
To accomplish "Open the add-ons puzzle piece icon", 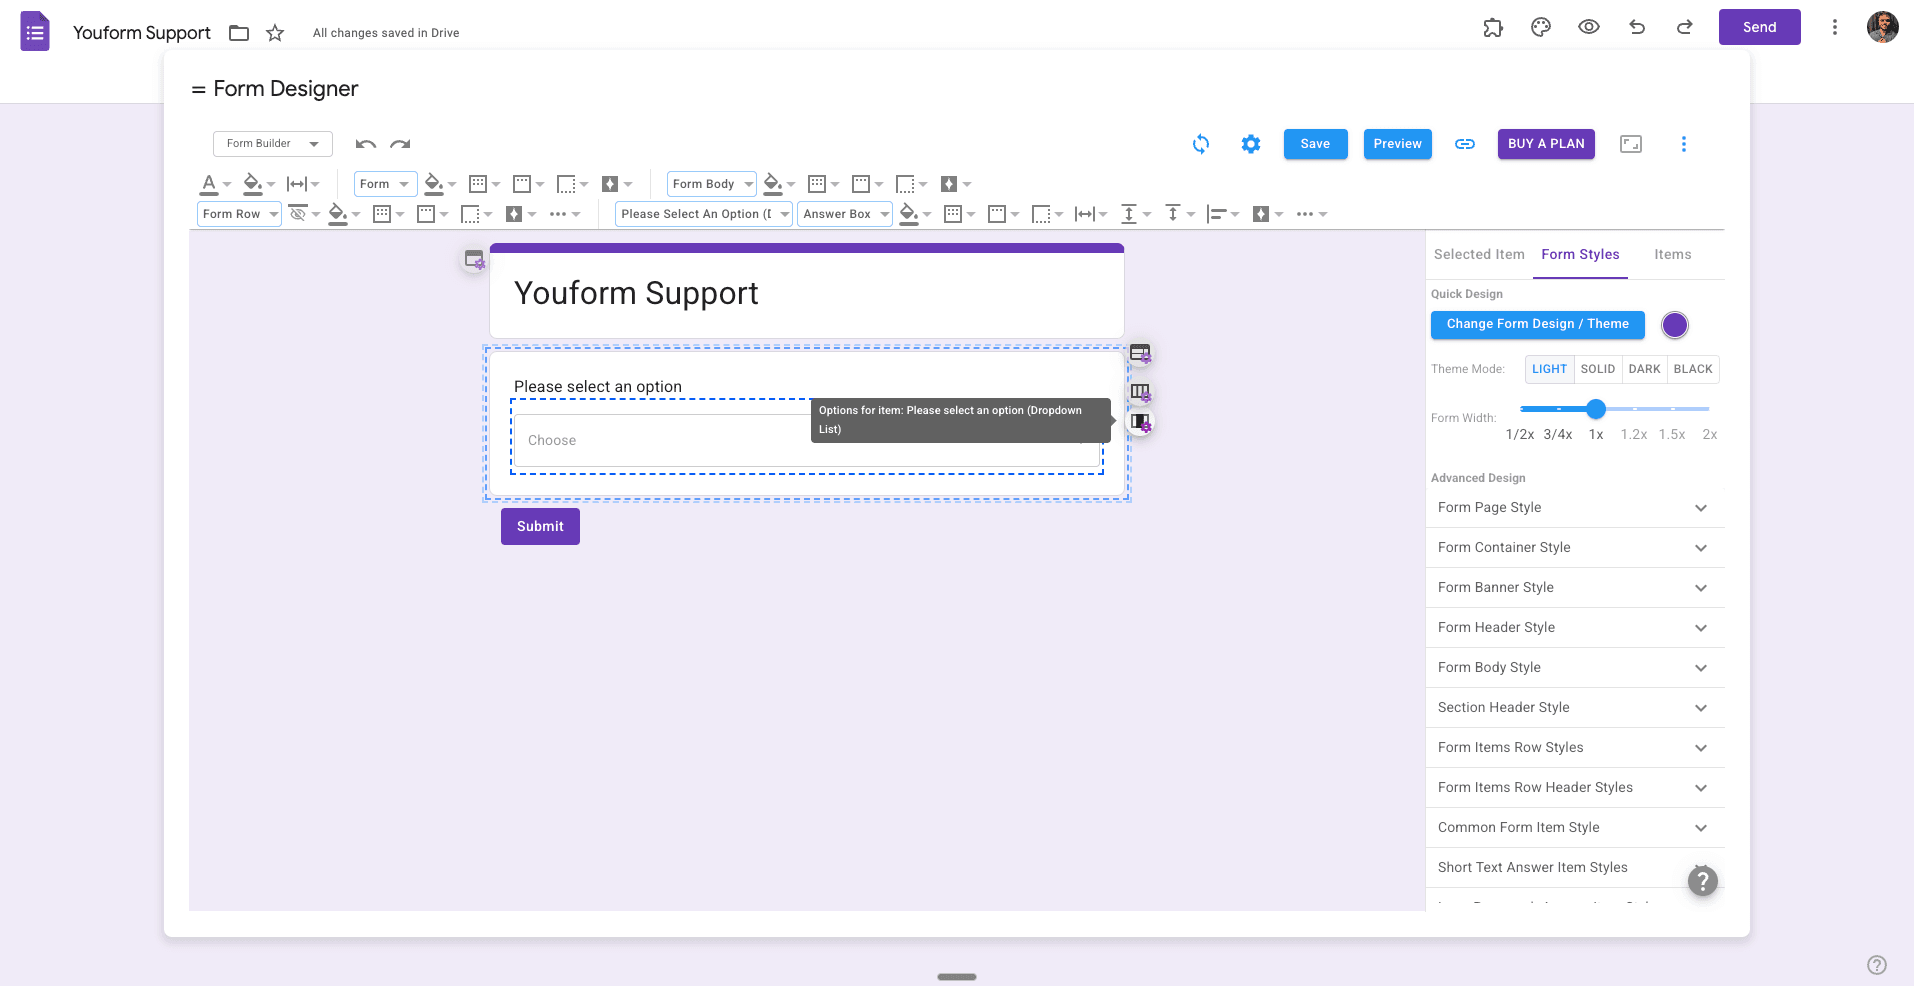I will click(1492, 28).
